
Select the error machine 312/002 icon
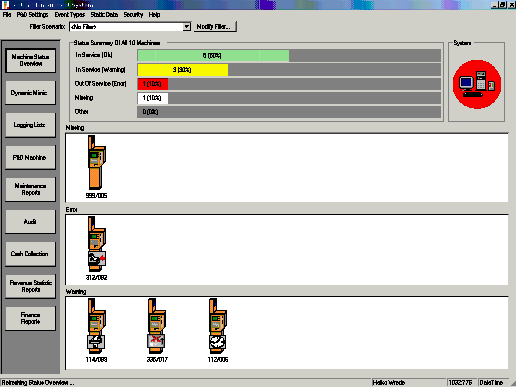97,244
